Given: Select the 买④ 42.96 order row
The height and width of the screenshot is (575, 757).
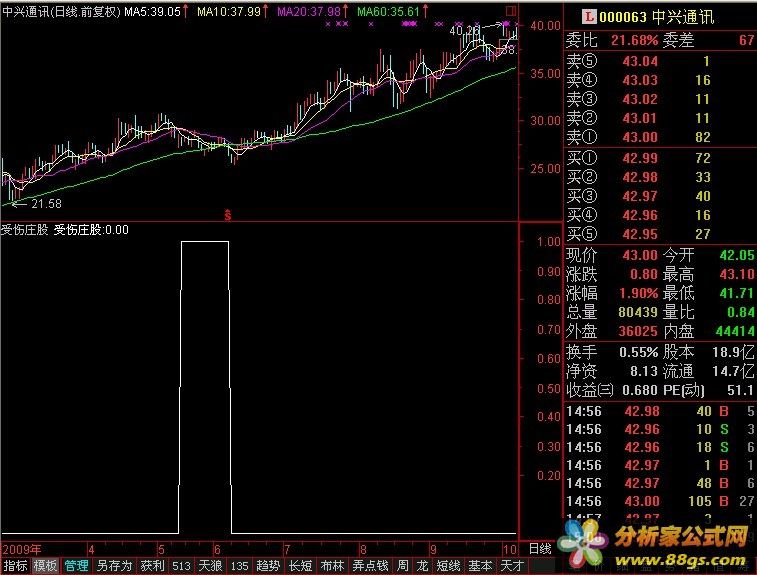Looking at the screenshot, I should point(659,215).
